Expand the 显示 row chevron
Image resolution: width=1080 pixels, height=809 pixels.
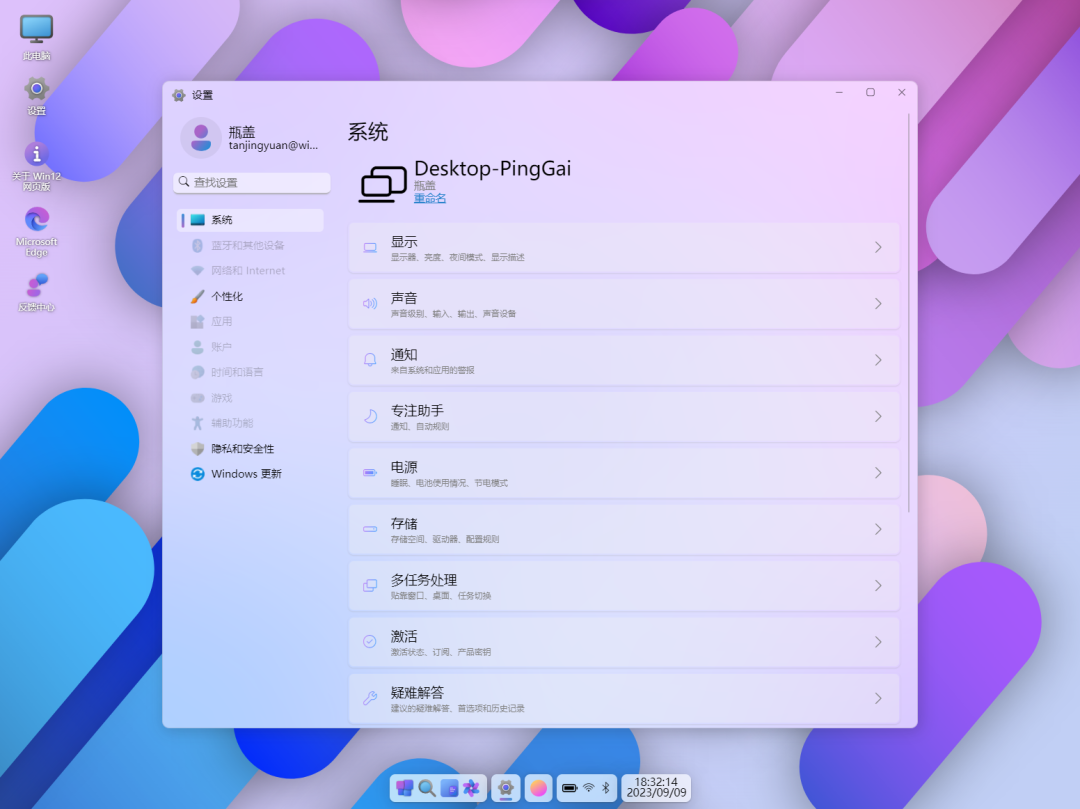coord(878,247)
